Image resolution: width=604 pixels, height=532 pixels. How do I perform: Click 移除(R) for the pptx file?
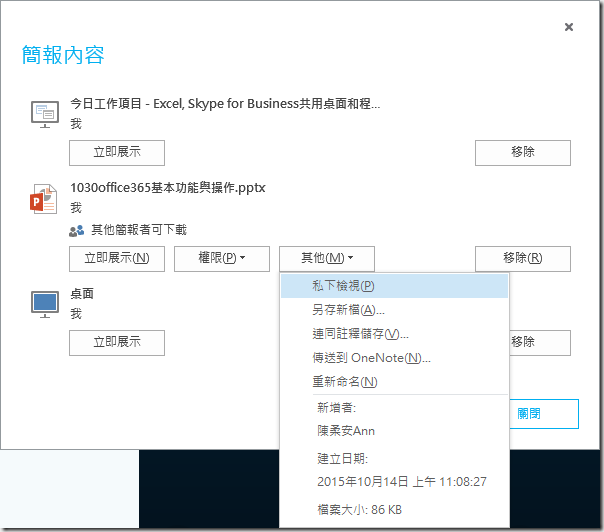click(522, 258)
